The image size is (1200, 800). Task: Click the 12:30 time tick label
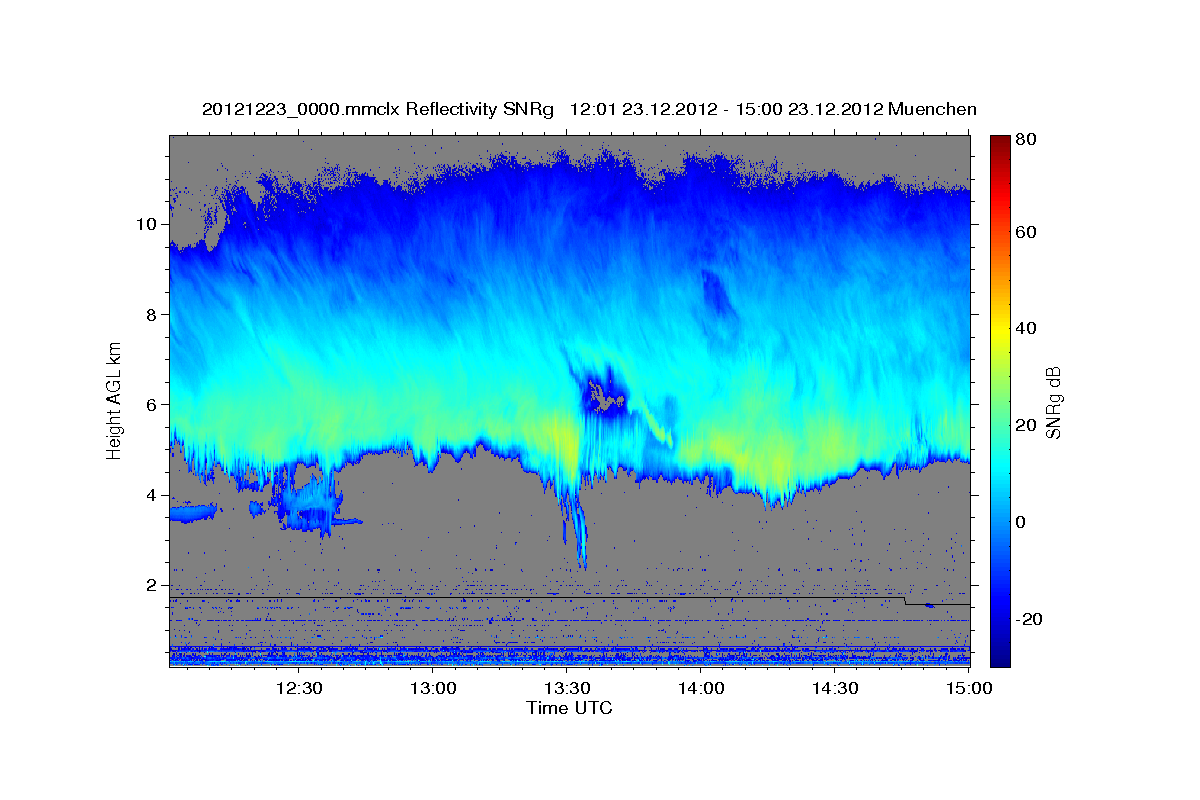click(299, 688)
